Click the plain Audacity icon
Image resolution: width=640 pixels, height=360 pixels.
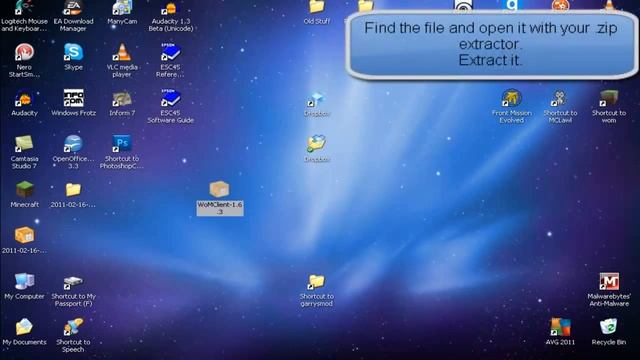(x=24, y=98)
